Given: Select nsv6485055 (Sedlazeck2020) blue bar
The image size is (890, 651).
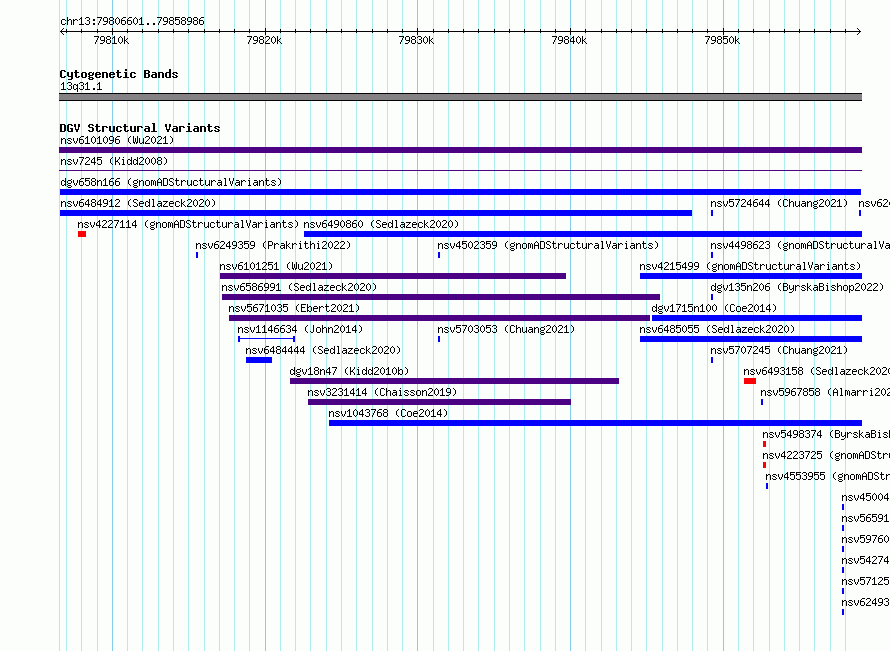Looking at the screenshot, I should (751, 339).
